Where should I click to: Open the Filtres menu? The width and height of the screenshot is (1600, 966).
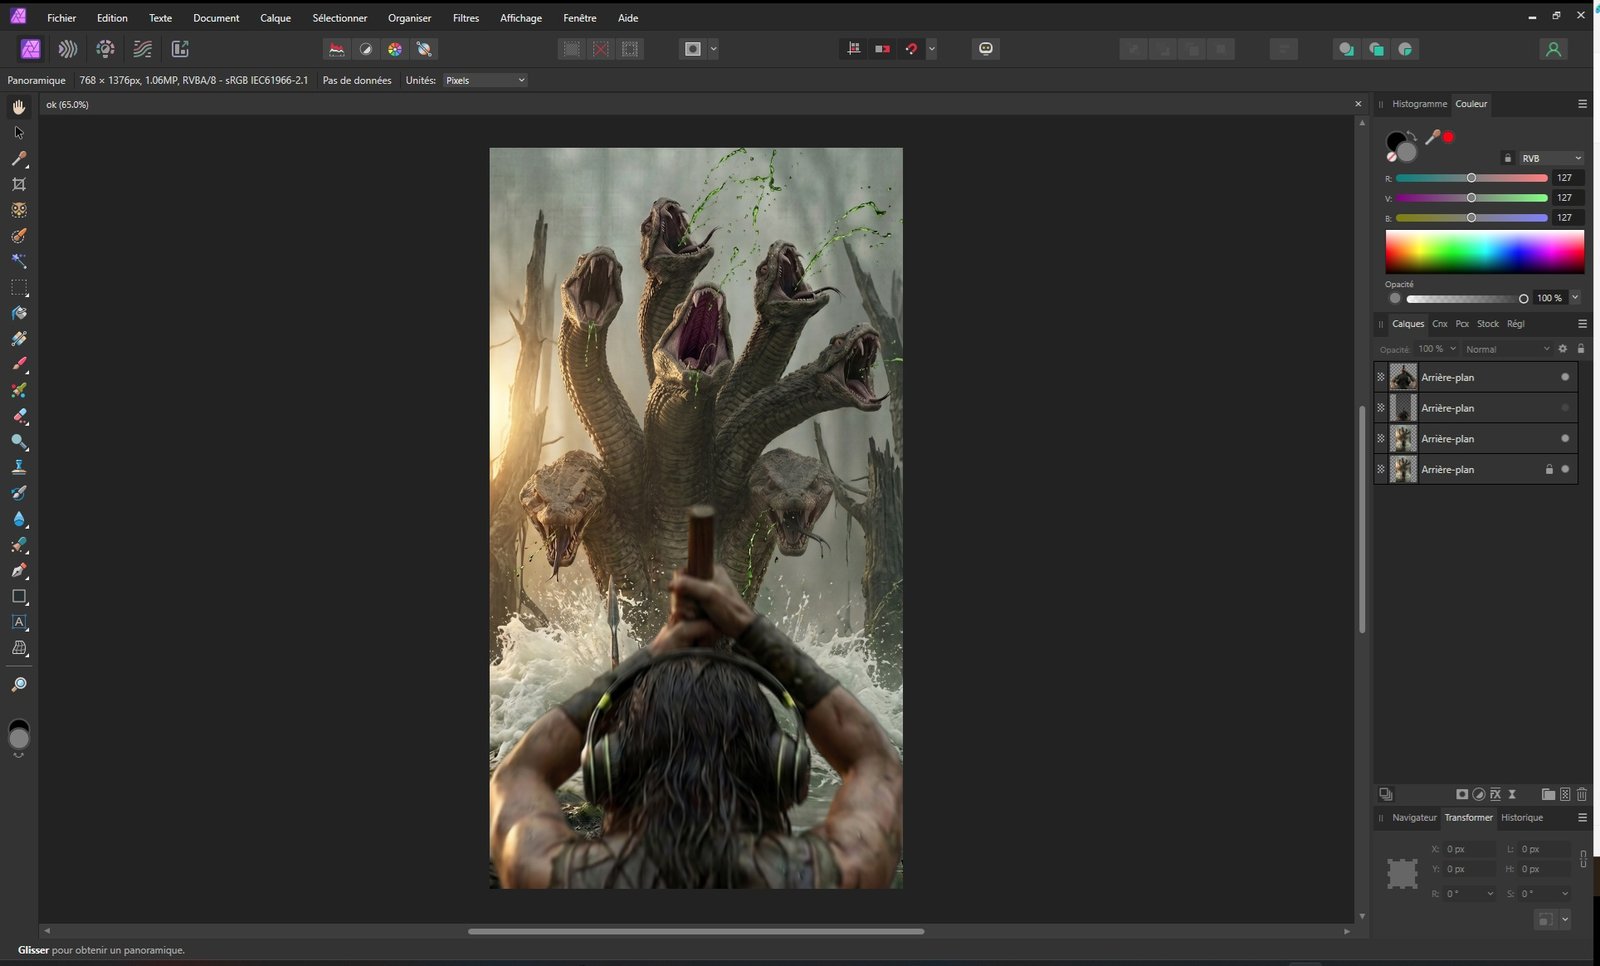(465, 18)
